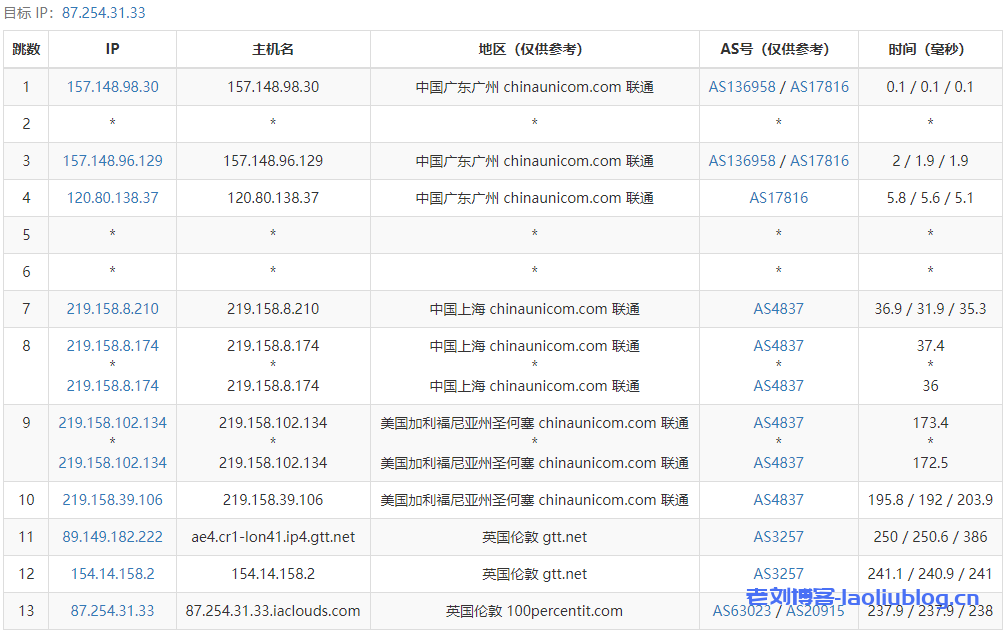This screenshot has height=635, width=1005.
Task: Click the target IP 87.254.31.33 at top
Action: point(103,13)
